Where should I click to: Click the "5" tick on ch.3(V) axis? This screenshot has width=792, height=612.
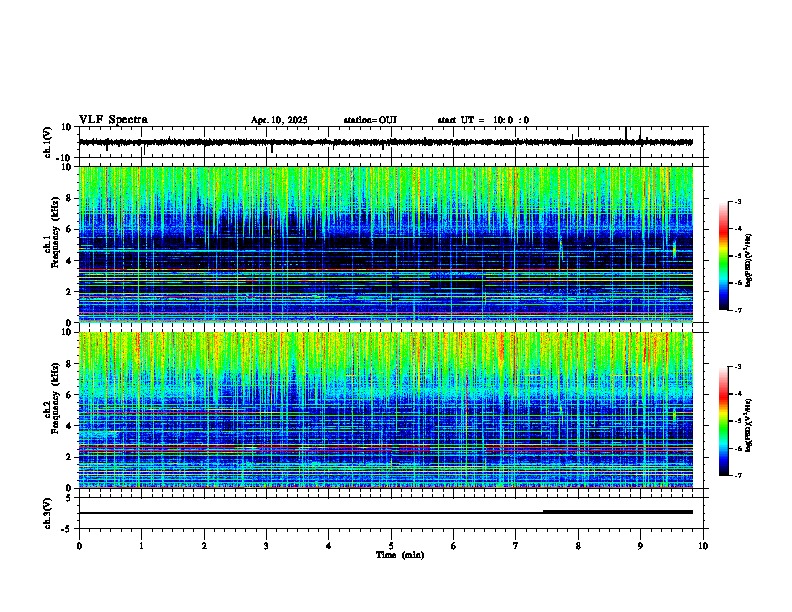[70, 498]
